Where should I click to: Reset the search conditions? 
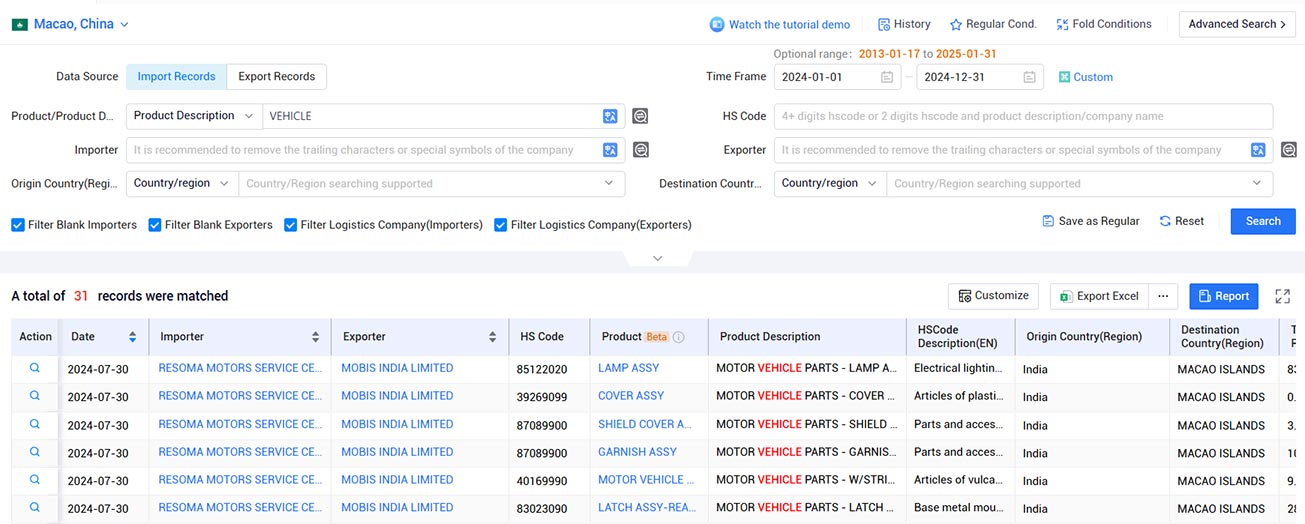[1182, 221]
